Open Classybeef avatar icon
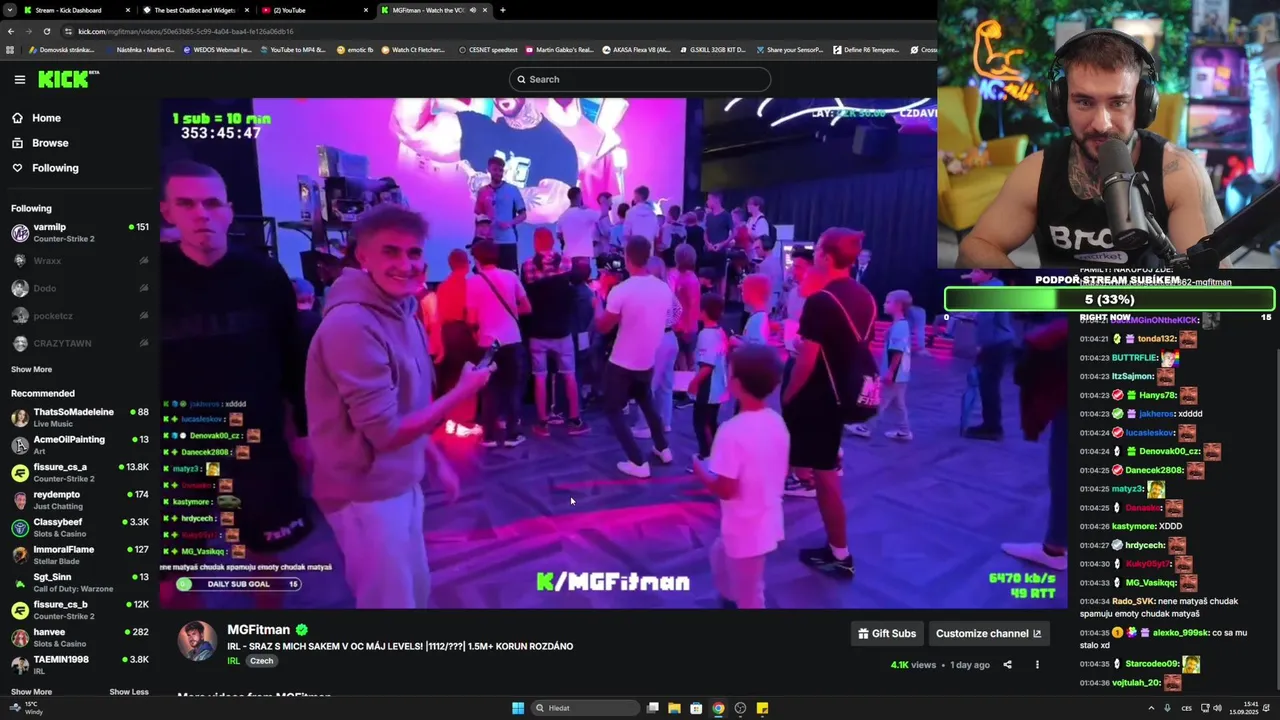This screenshot has height=720, width=1280. 20,528
